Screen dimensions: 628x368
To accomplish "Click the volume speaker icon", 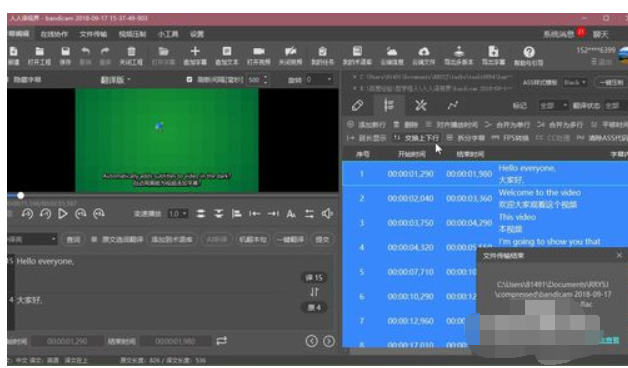I will pyautogui.click(x=327, y=214).
